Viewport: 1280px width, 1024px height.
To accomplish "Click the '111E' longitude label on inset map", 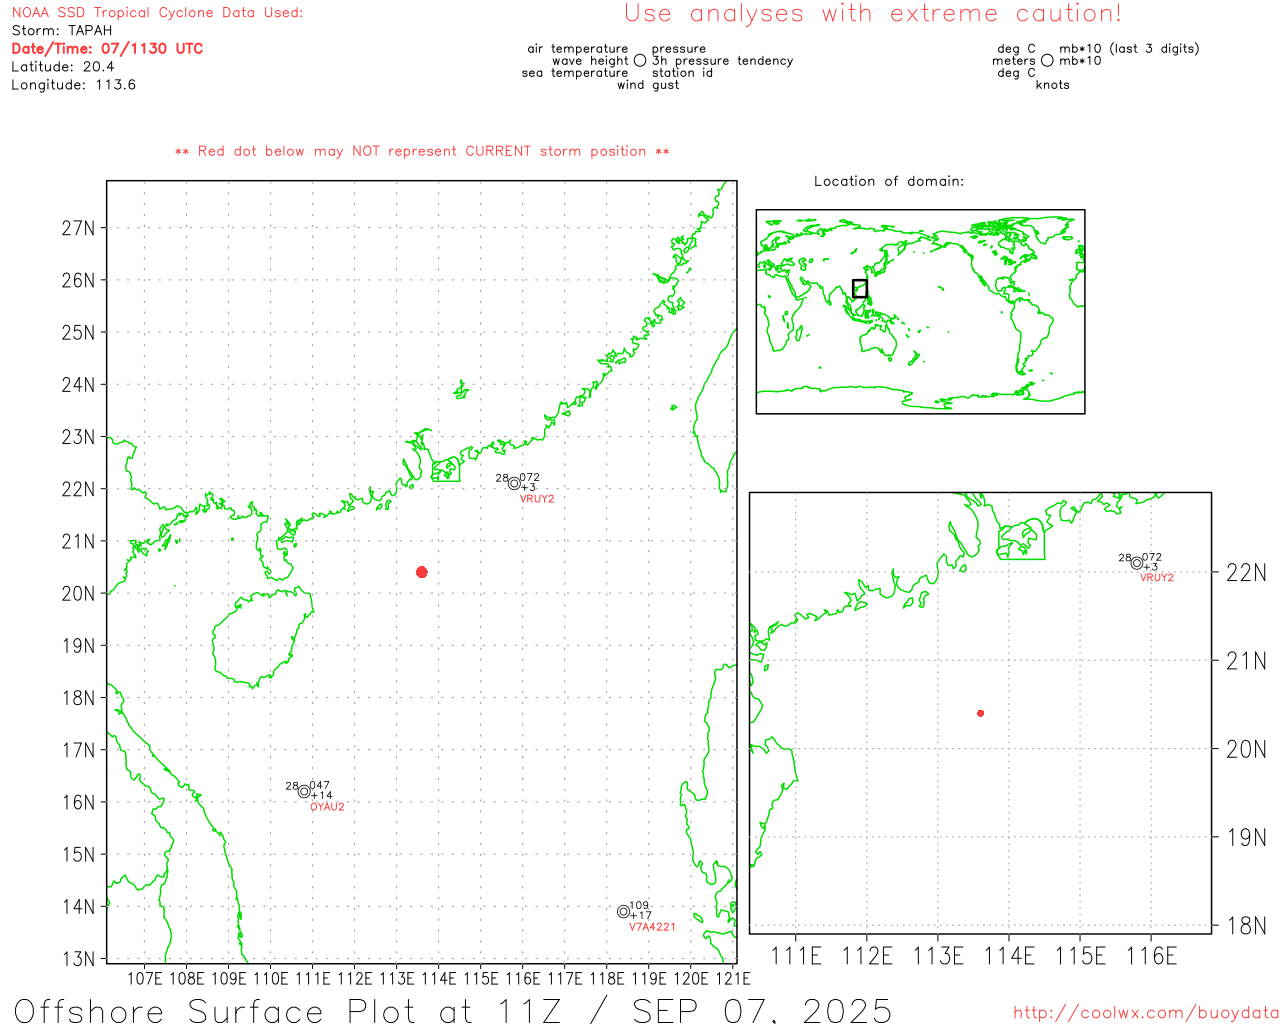I will (796, 956).
